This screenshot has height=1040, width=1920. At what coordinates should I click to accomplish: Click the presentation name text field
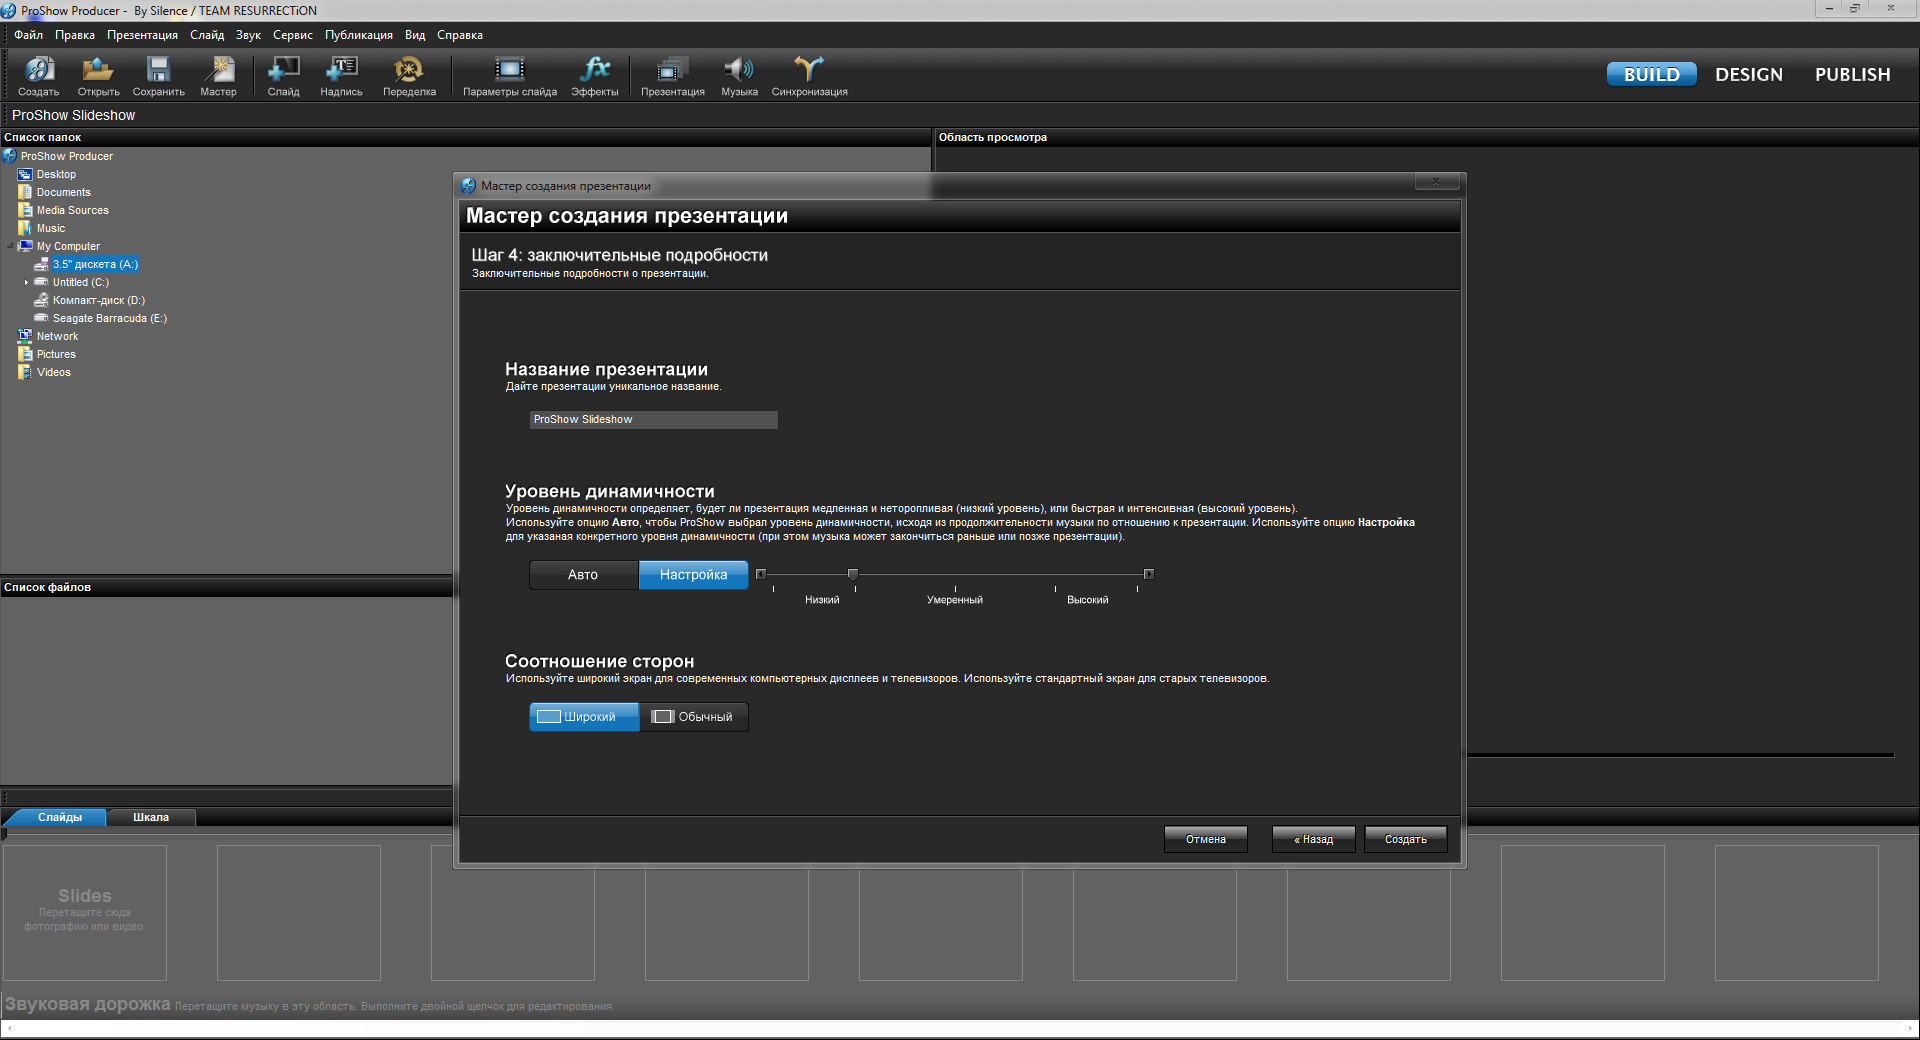click(653, 420)
